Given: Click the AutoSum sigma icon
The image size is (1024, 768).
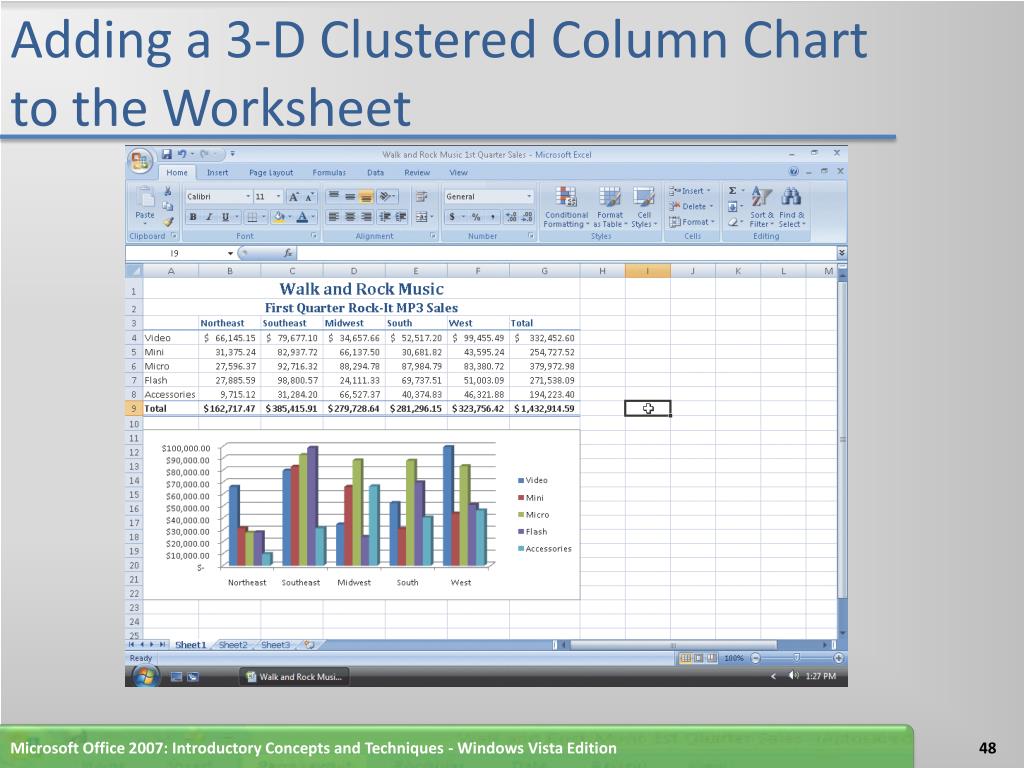Looking at the screenshot, I should (733, 191).
